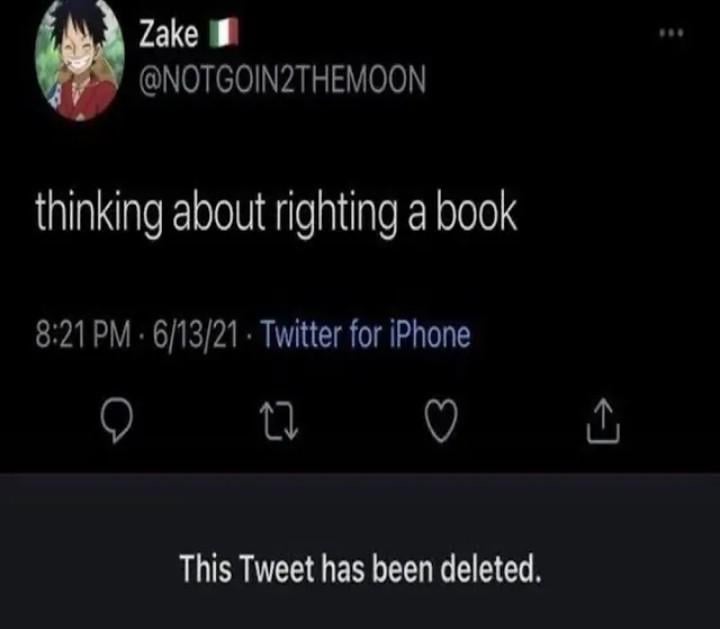This screenshot has width=720, height=629.
Task: Open the share sheet using upload arrow icon
Action: point(603,420)
